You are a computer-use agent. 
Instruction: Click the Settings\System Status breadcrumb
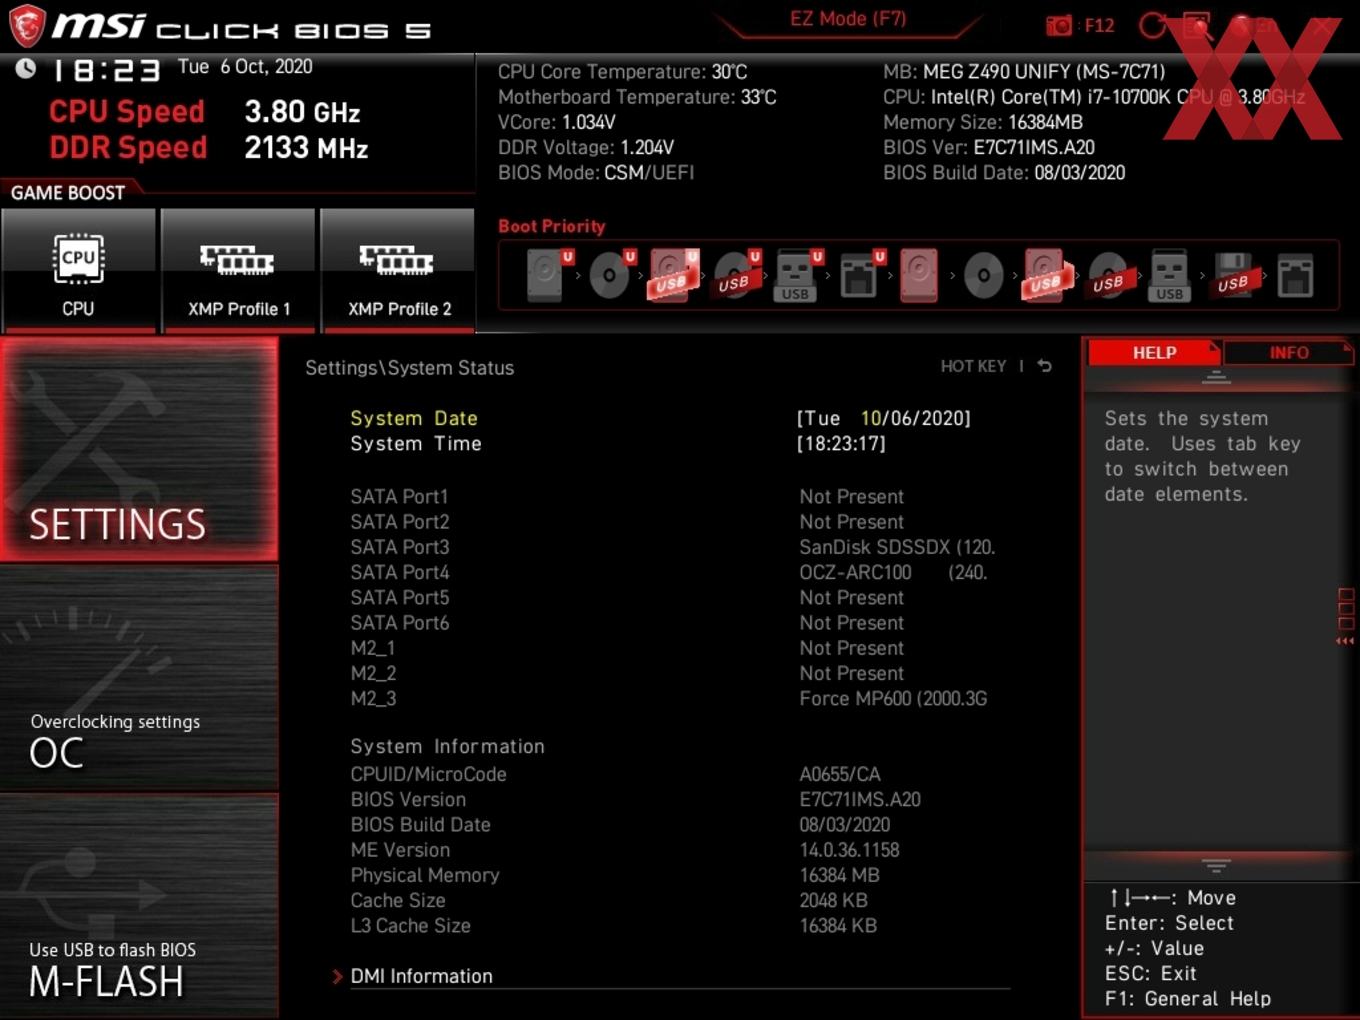tap(409, 367)
